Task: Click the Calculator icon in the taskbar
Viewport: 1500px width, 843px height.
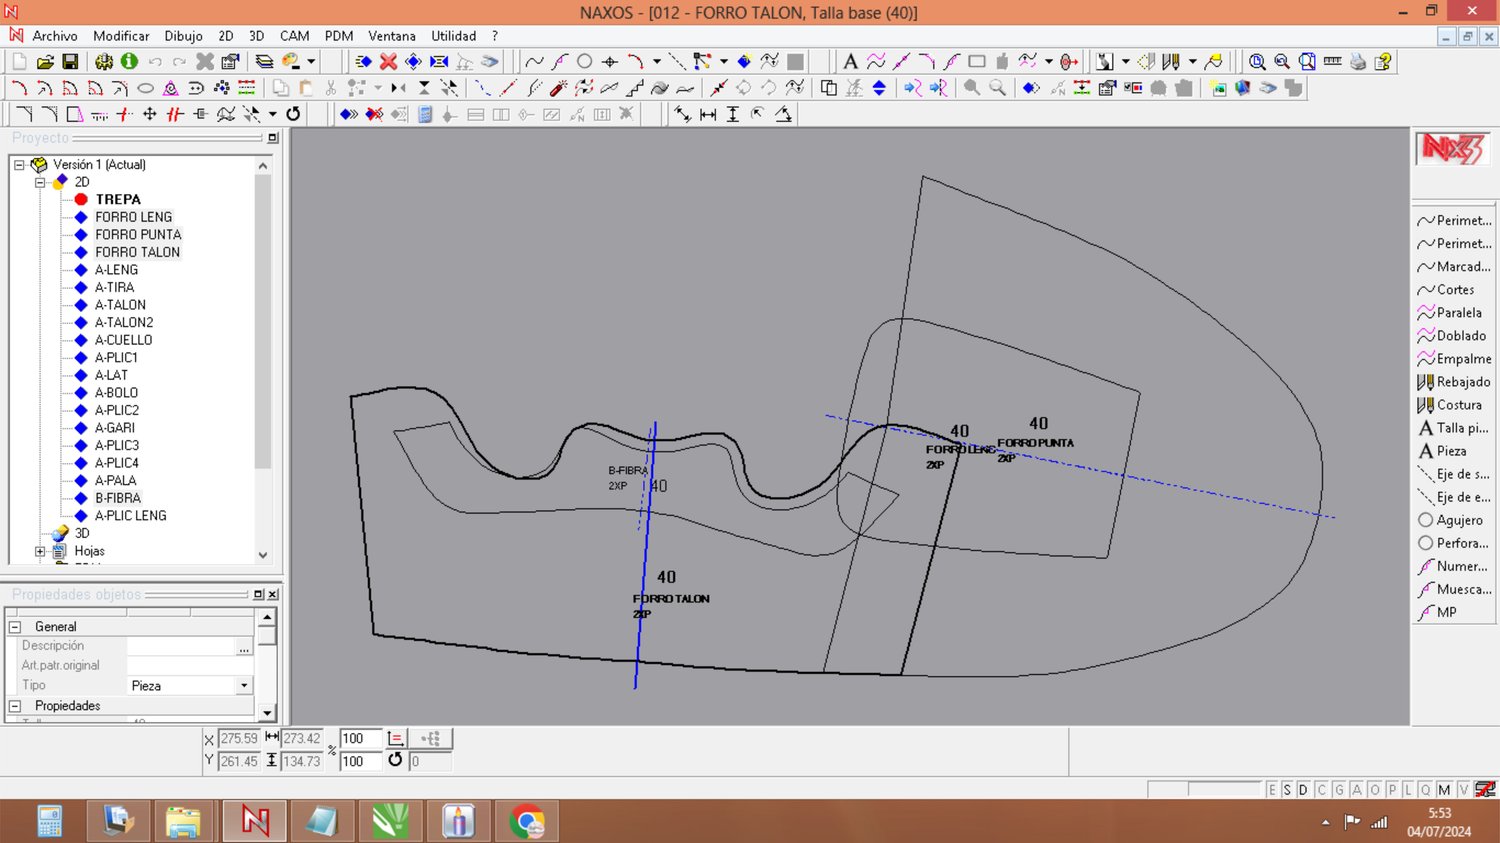Action: point(50,822)
